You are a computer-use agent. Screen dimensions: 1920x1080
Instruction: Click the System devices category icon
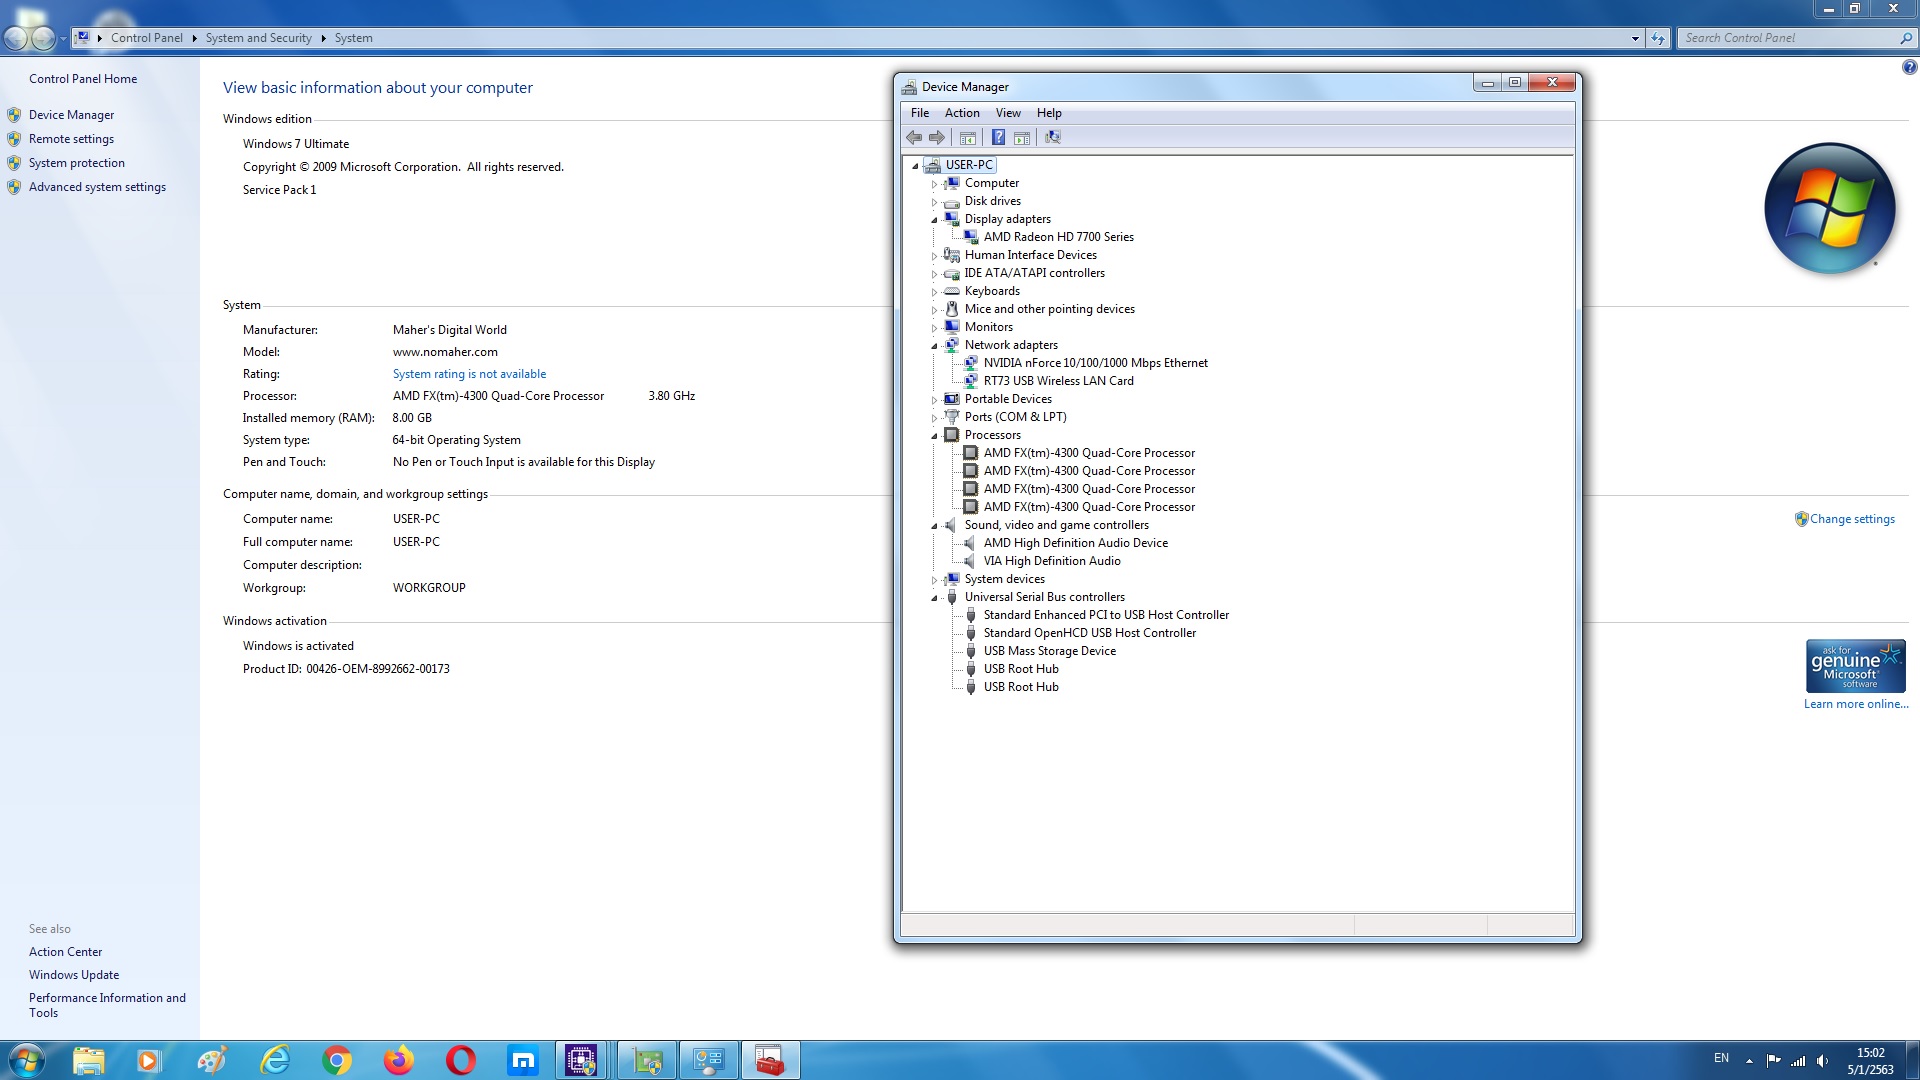[952, 579]
